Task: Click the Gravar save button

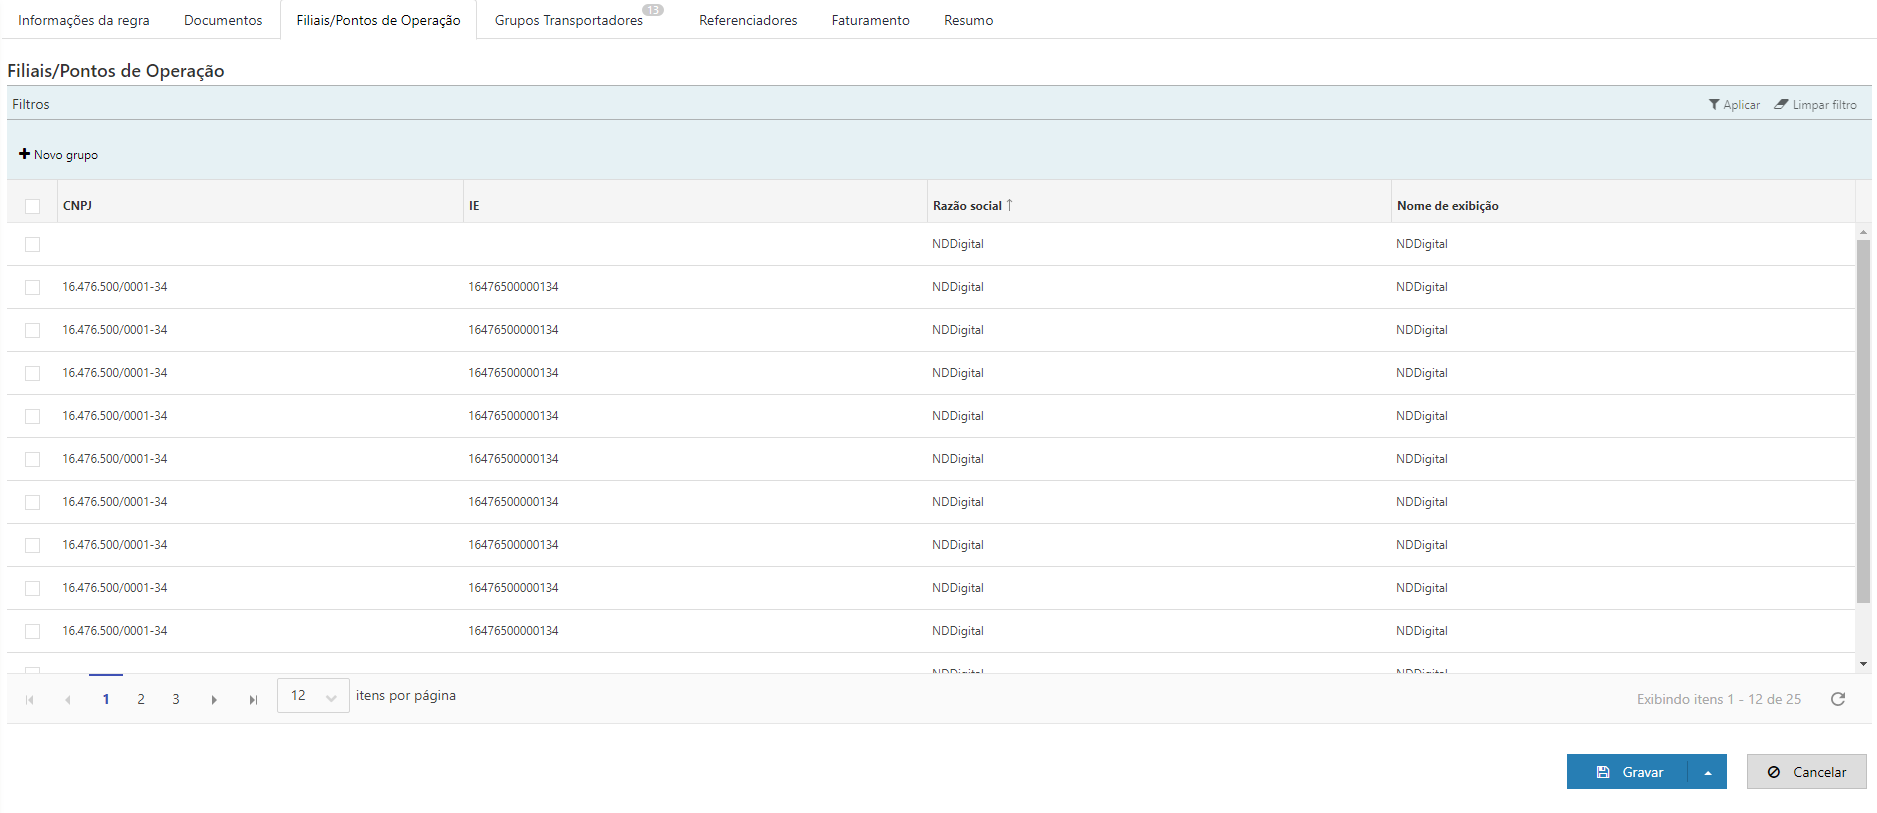Action: (1628, 772)
